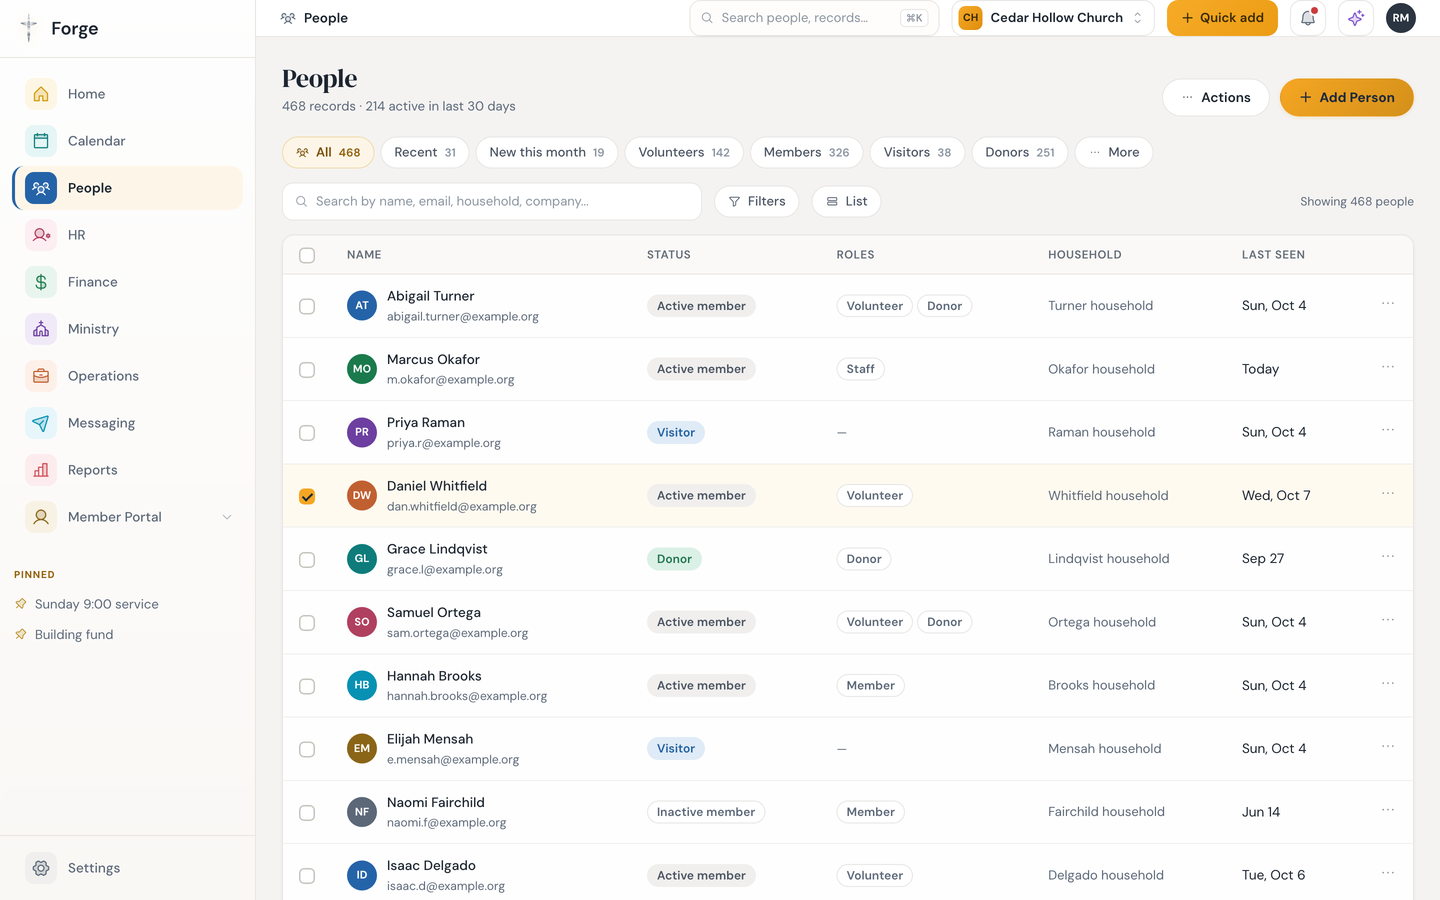Go to Calendar in the sidebar

click(127, 141)
